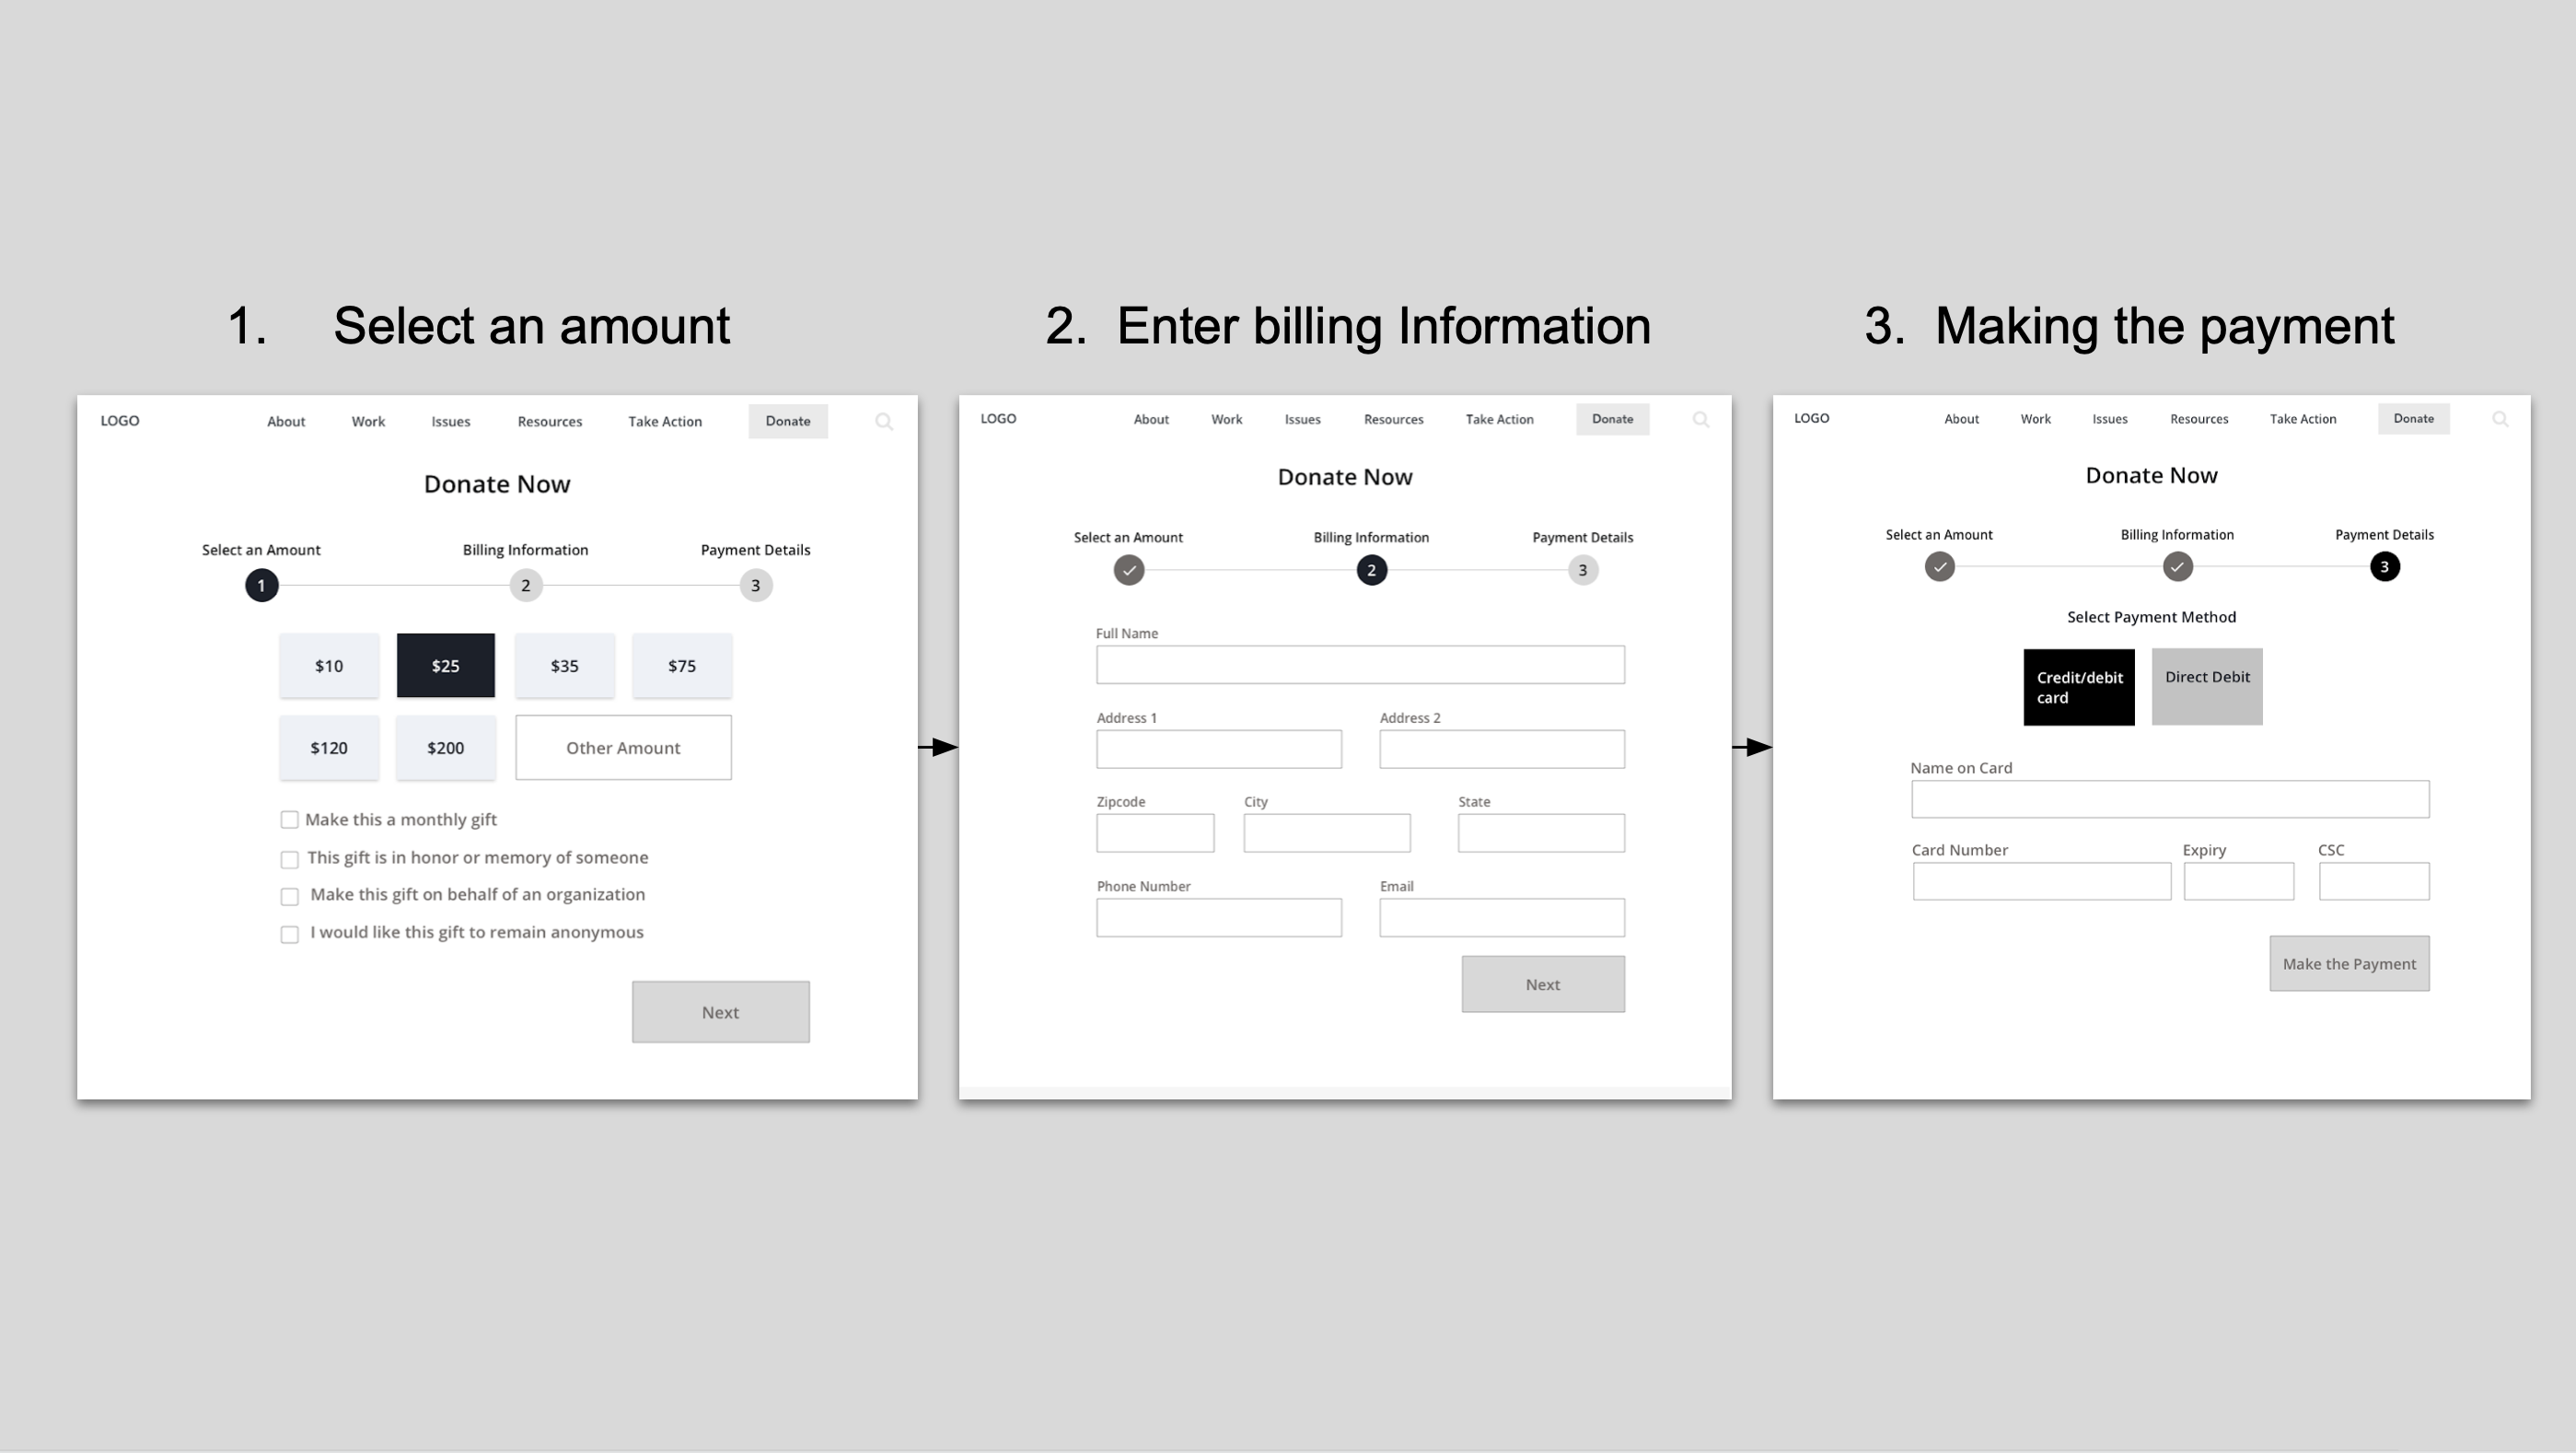Image resolution: width=2576 pixels, height=1453 pixels.
Task: Click search icon in billing wireframe header
Action: tap(1700, 420)
